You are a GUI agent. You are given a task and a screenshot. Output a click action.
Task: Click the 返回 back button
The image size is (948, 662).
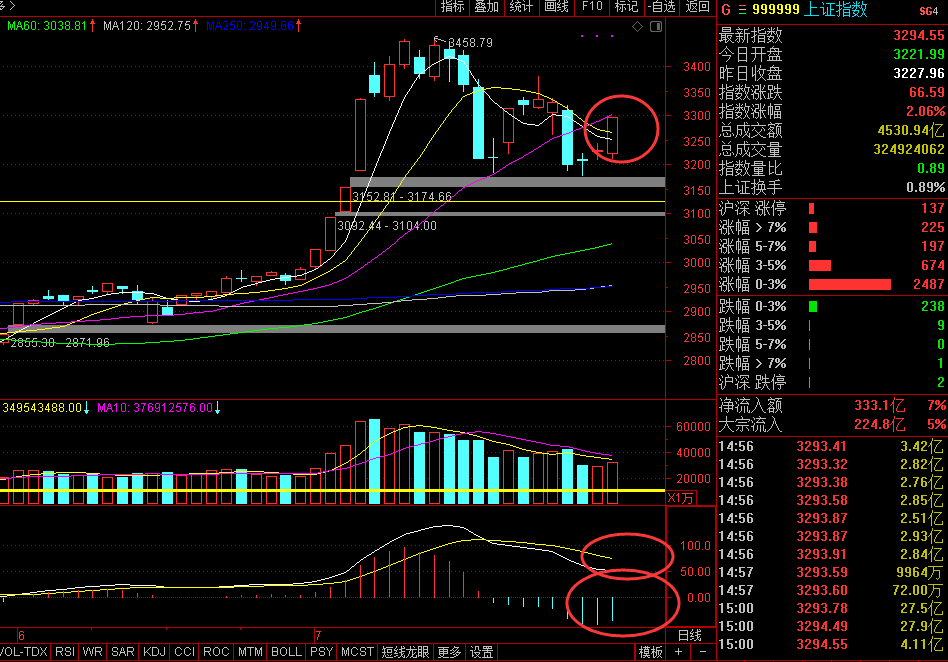(697, 7)
